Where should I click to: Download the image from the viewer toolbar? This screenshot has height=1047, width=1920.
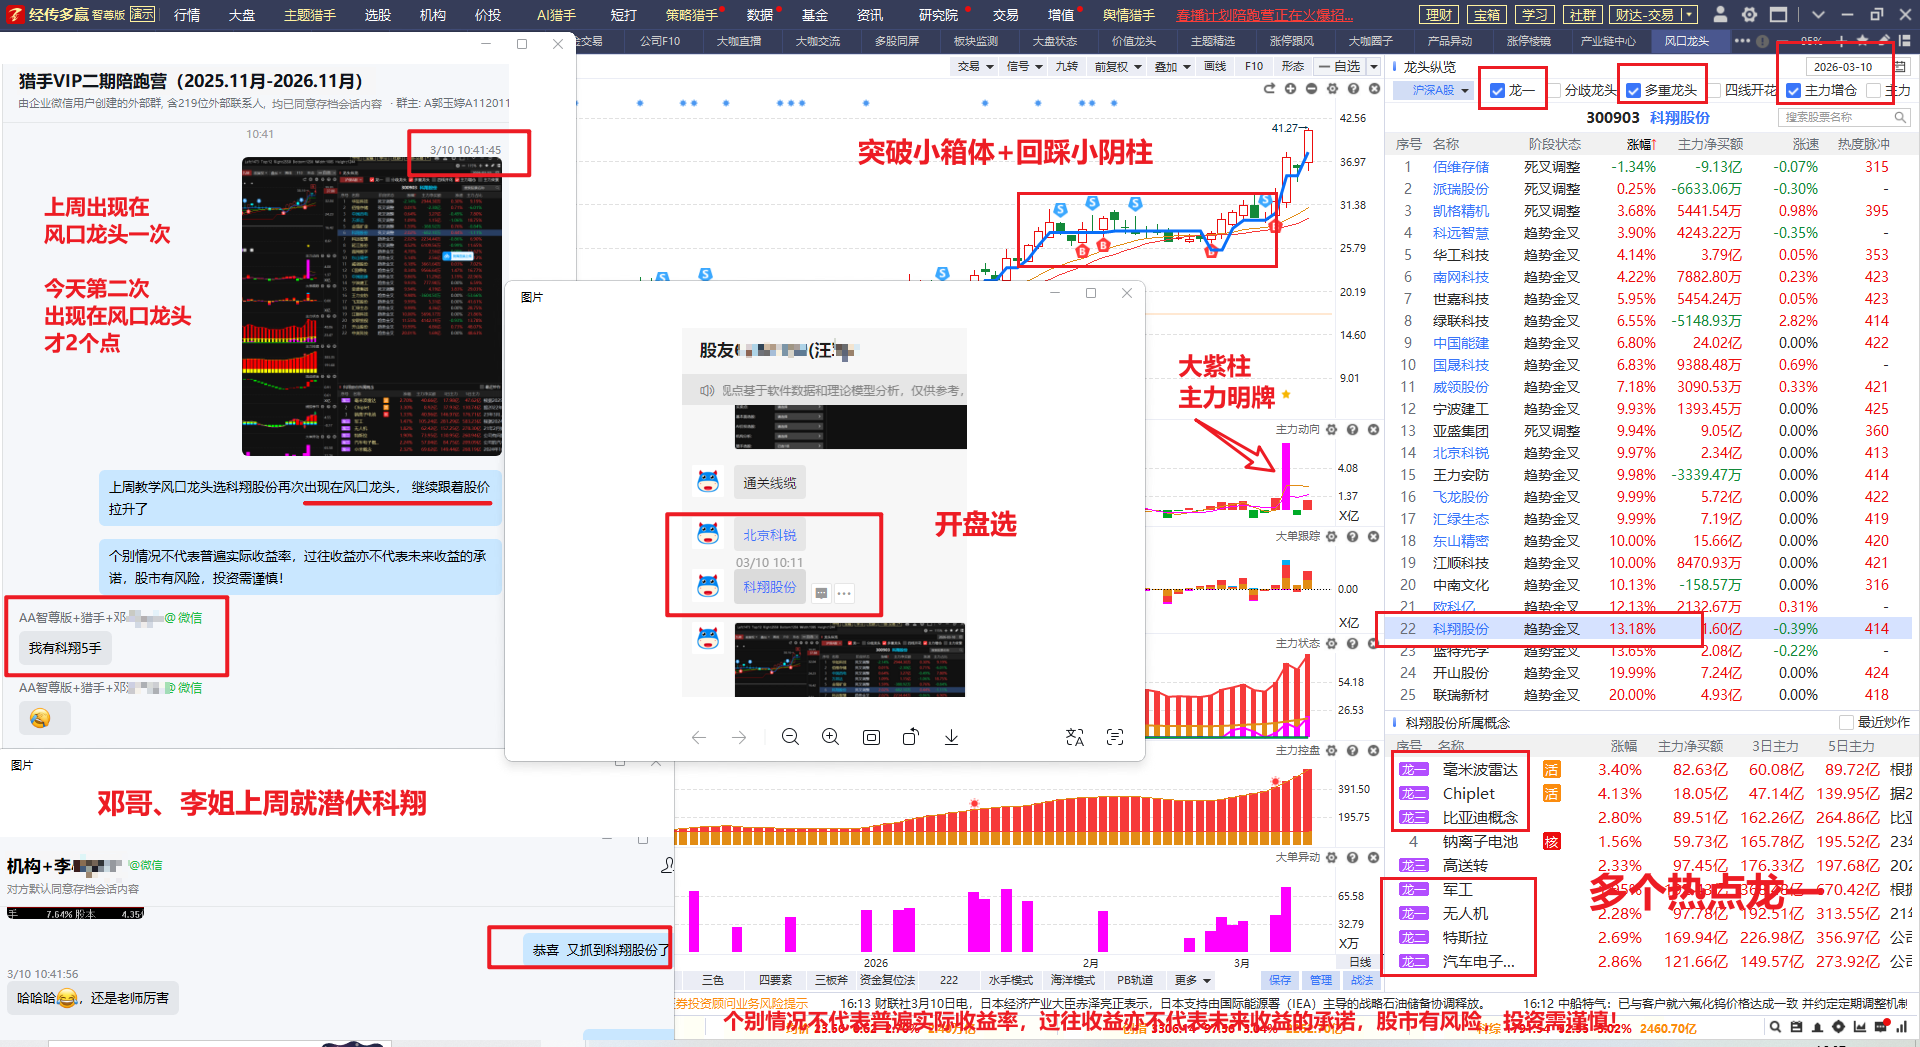pos(951,737)
